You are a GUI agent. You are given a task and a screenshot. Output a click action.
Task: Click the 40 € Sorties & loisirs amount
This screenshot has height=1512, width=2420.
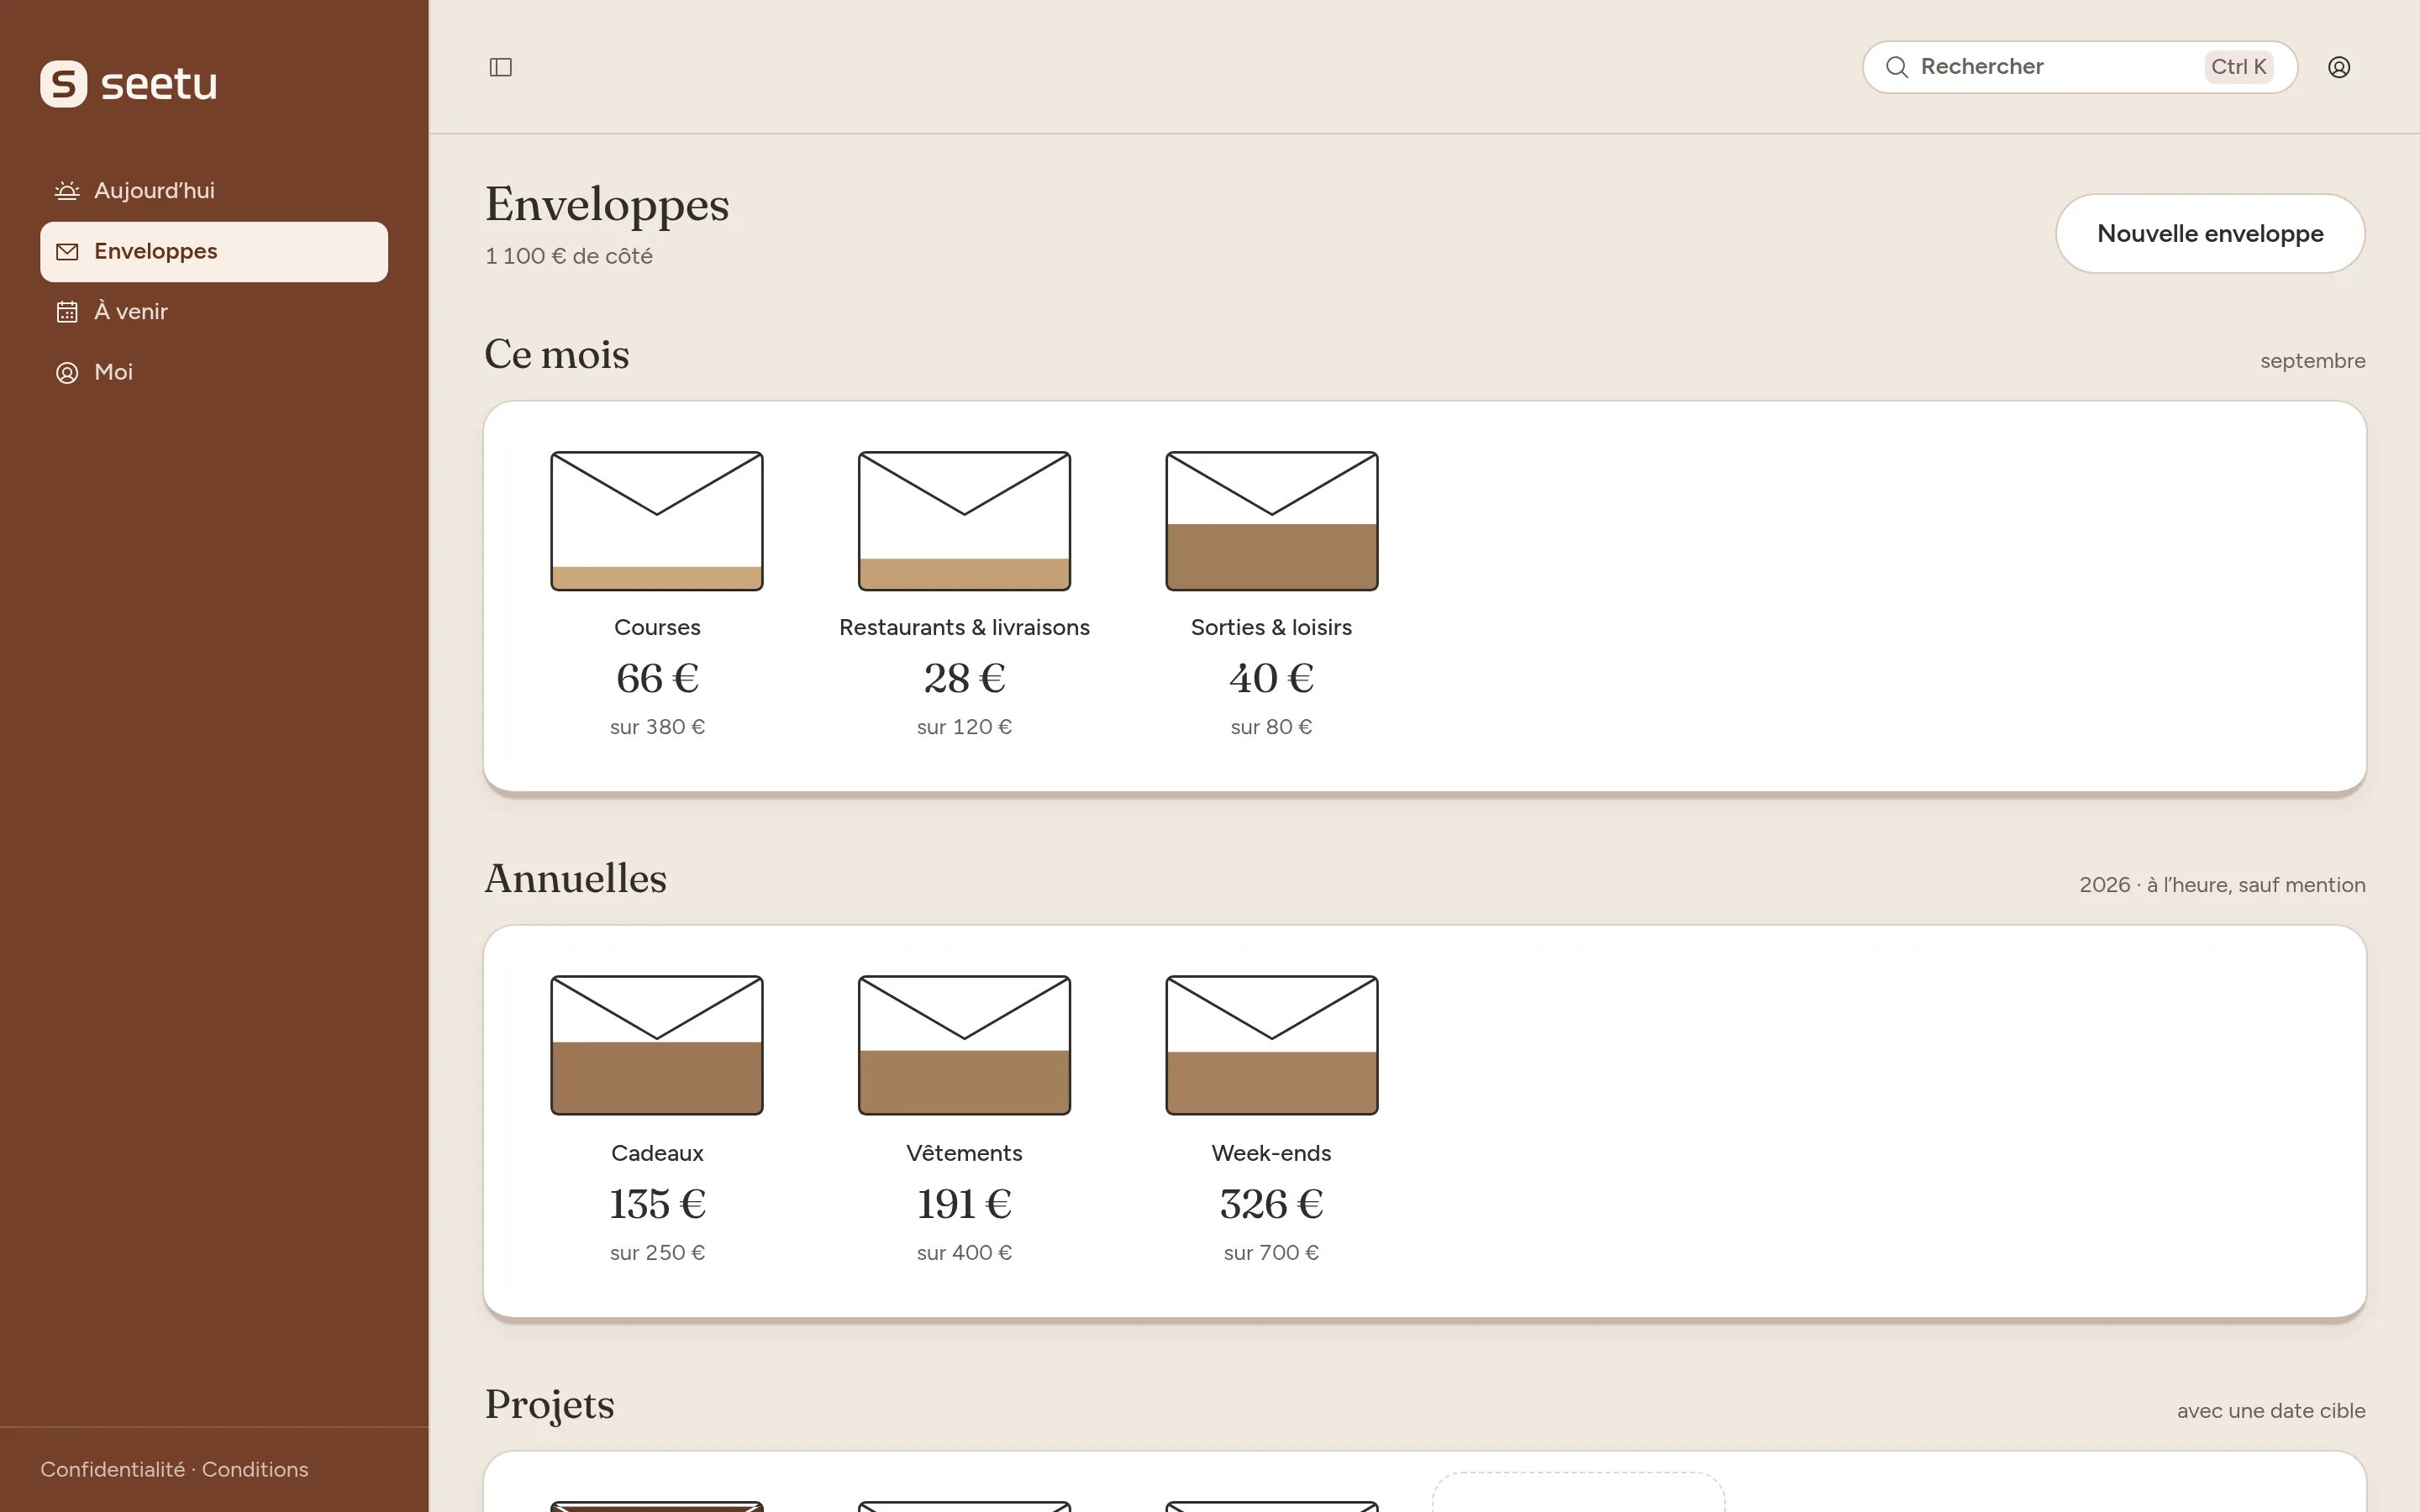pos(1272,678)
